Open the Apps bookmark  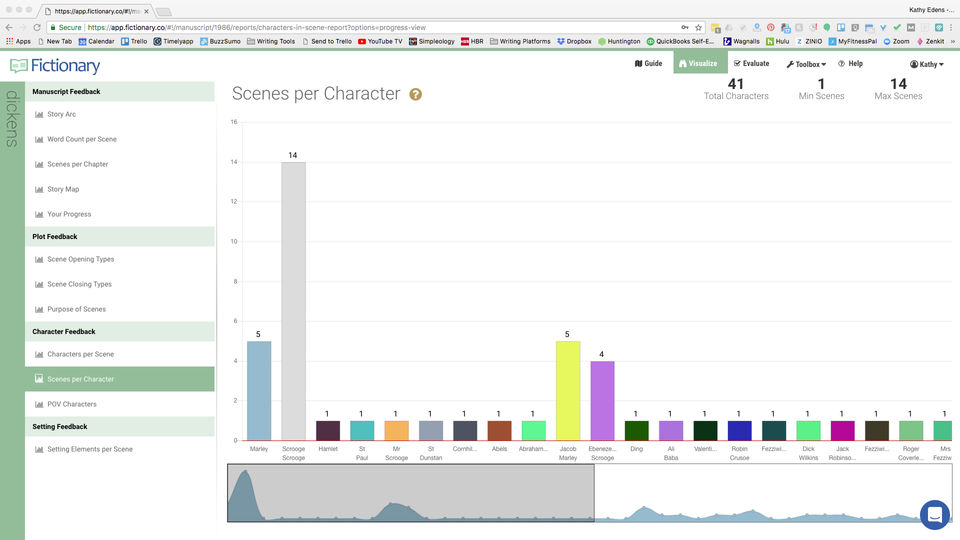click(18, 41)
